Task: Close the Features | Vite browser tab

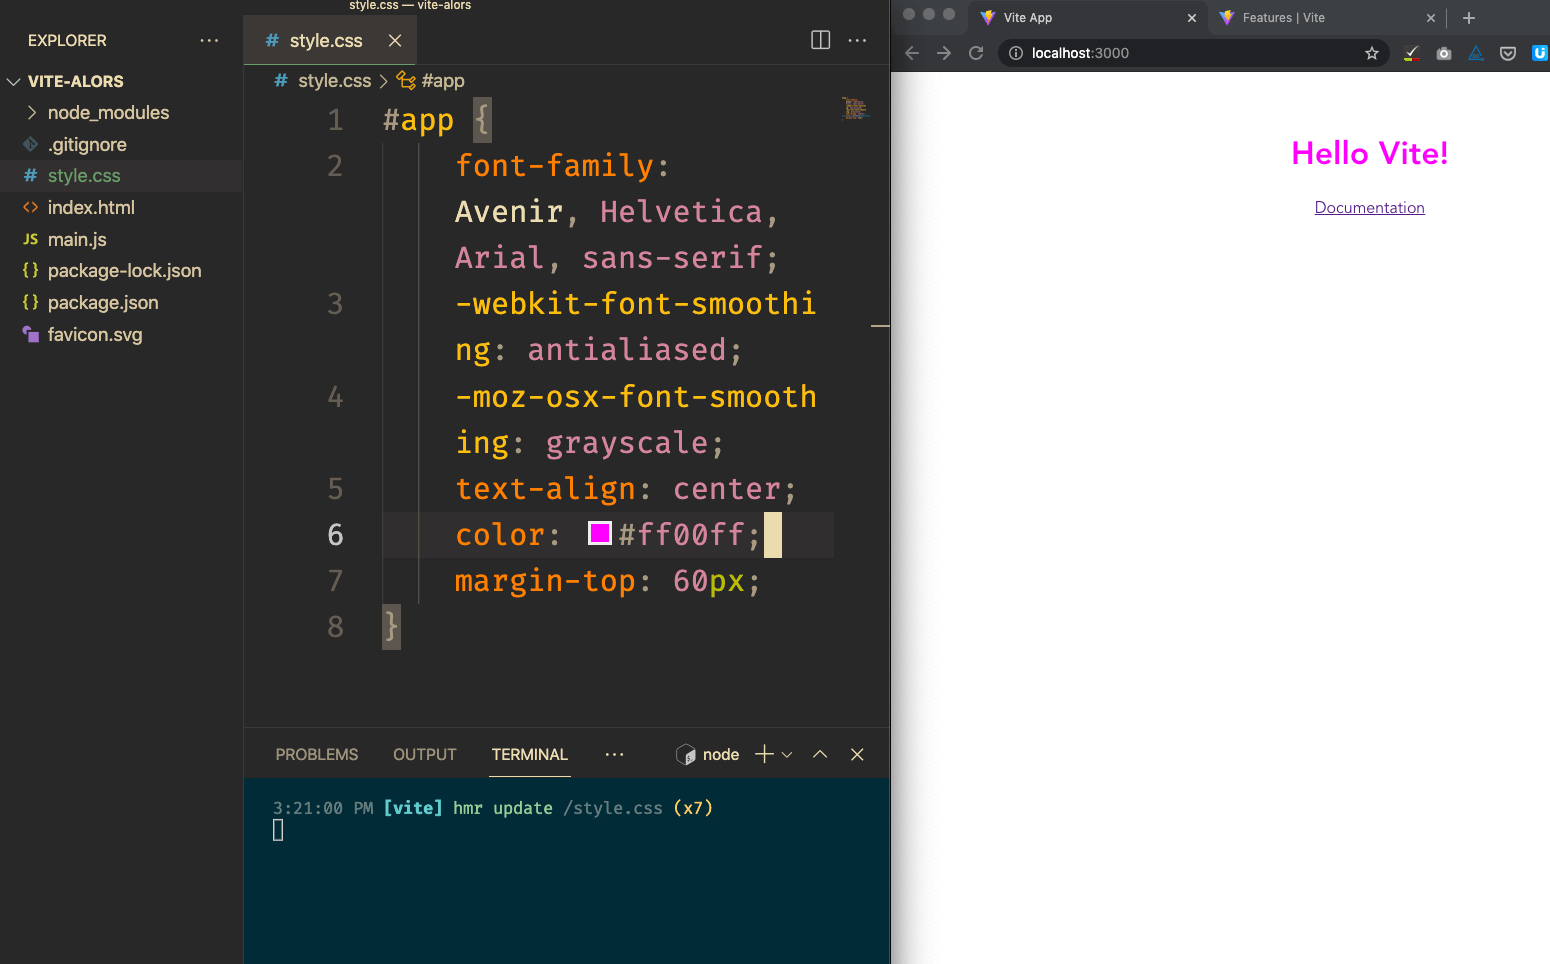Action: click(x=1431, y=18)
